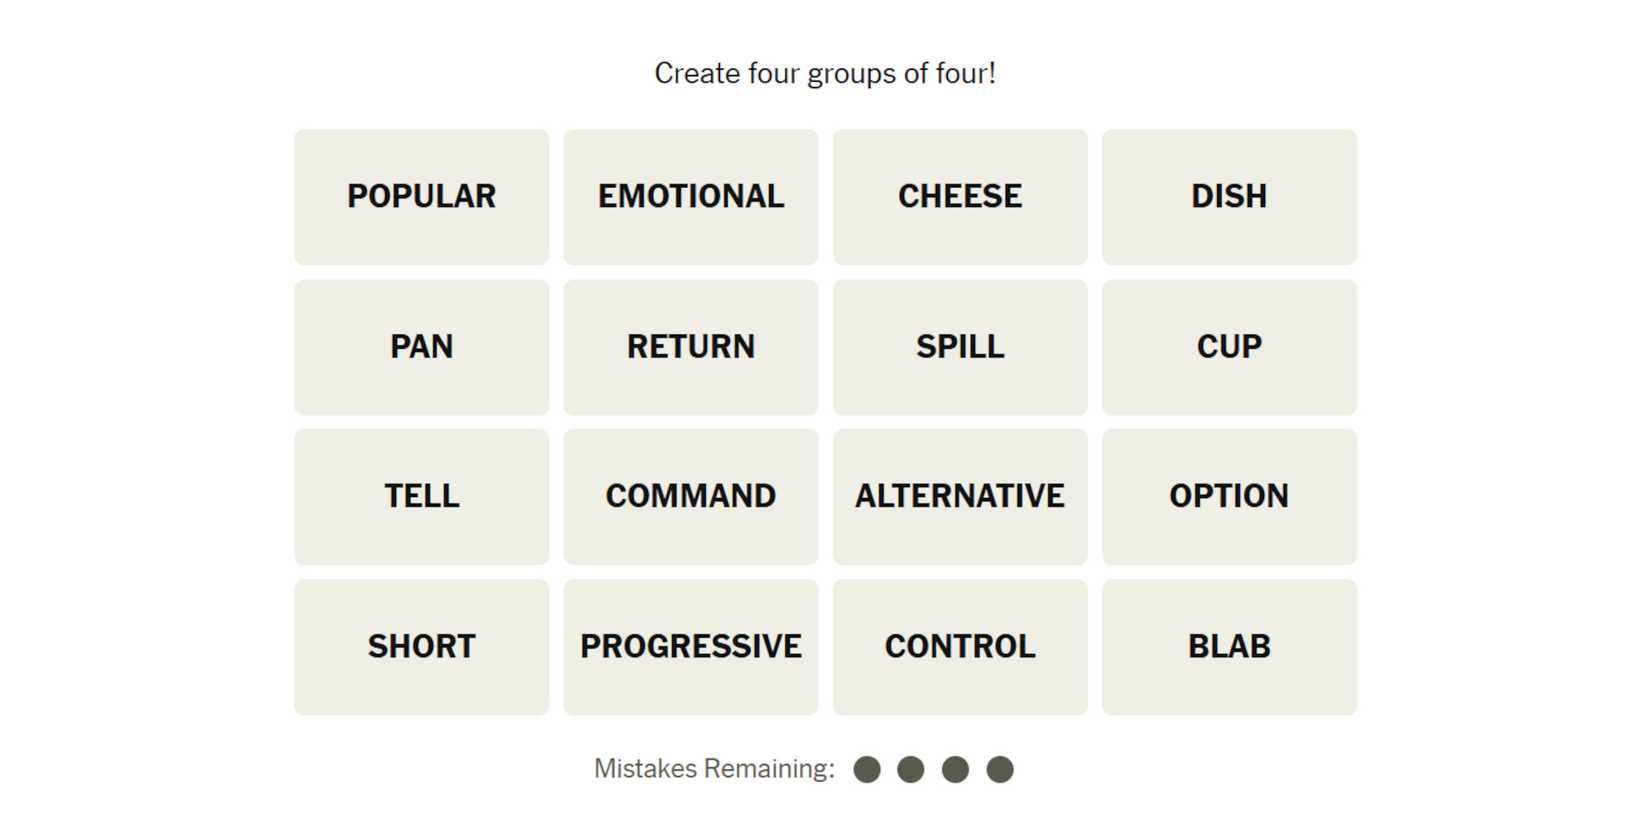Tap the BLAB tile
The height and width of the screenshot is (825, 1650).
pos(1229,647)
